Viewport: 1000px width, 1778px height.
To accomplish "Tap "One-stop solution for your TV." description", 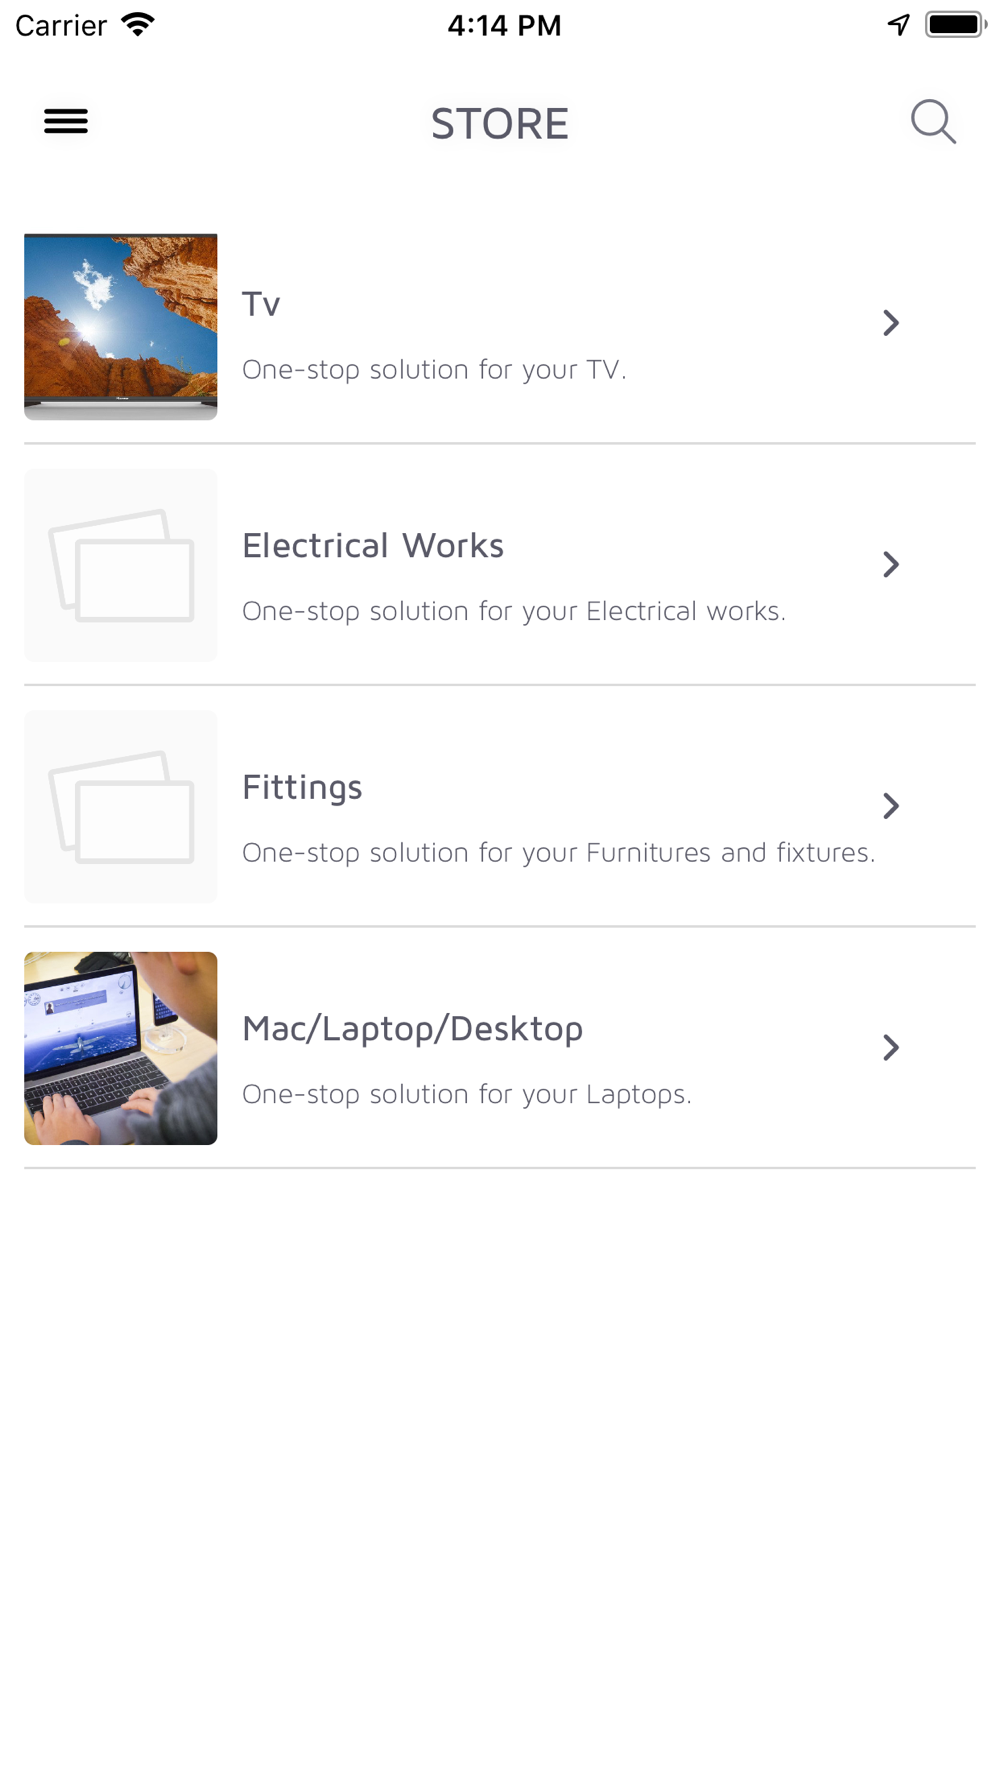I will pyautogui.click(x=434, y=370).
